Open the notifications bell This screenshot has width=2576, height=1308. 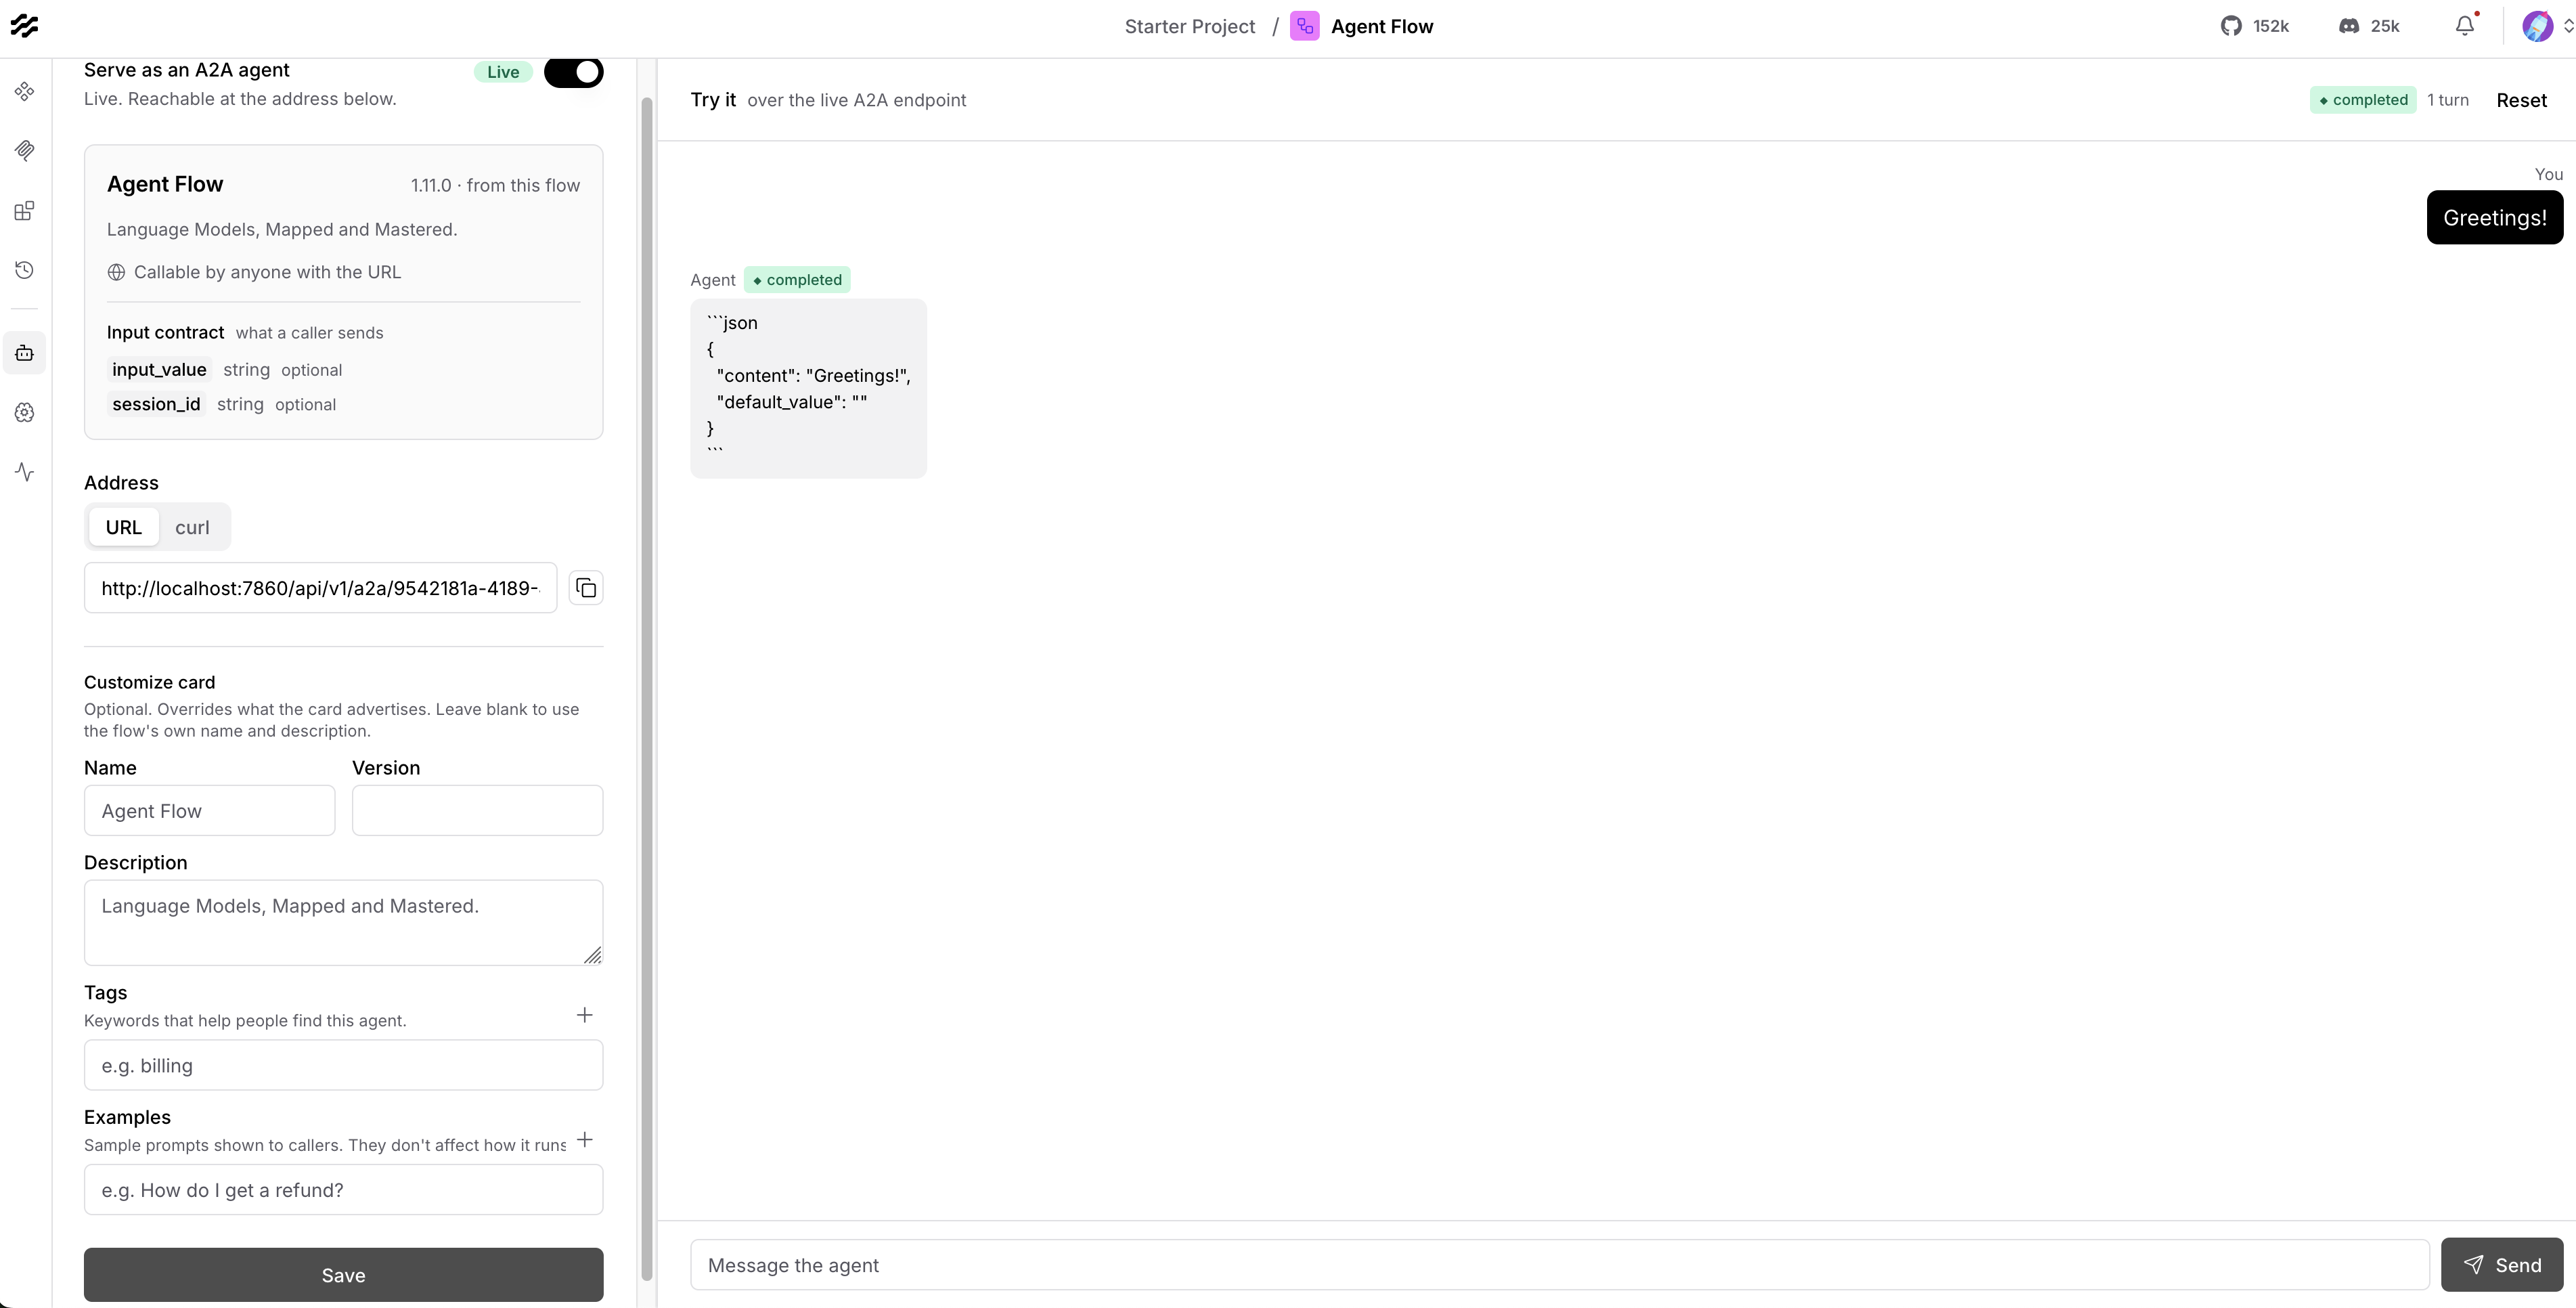(2465, 26)
